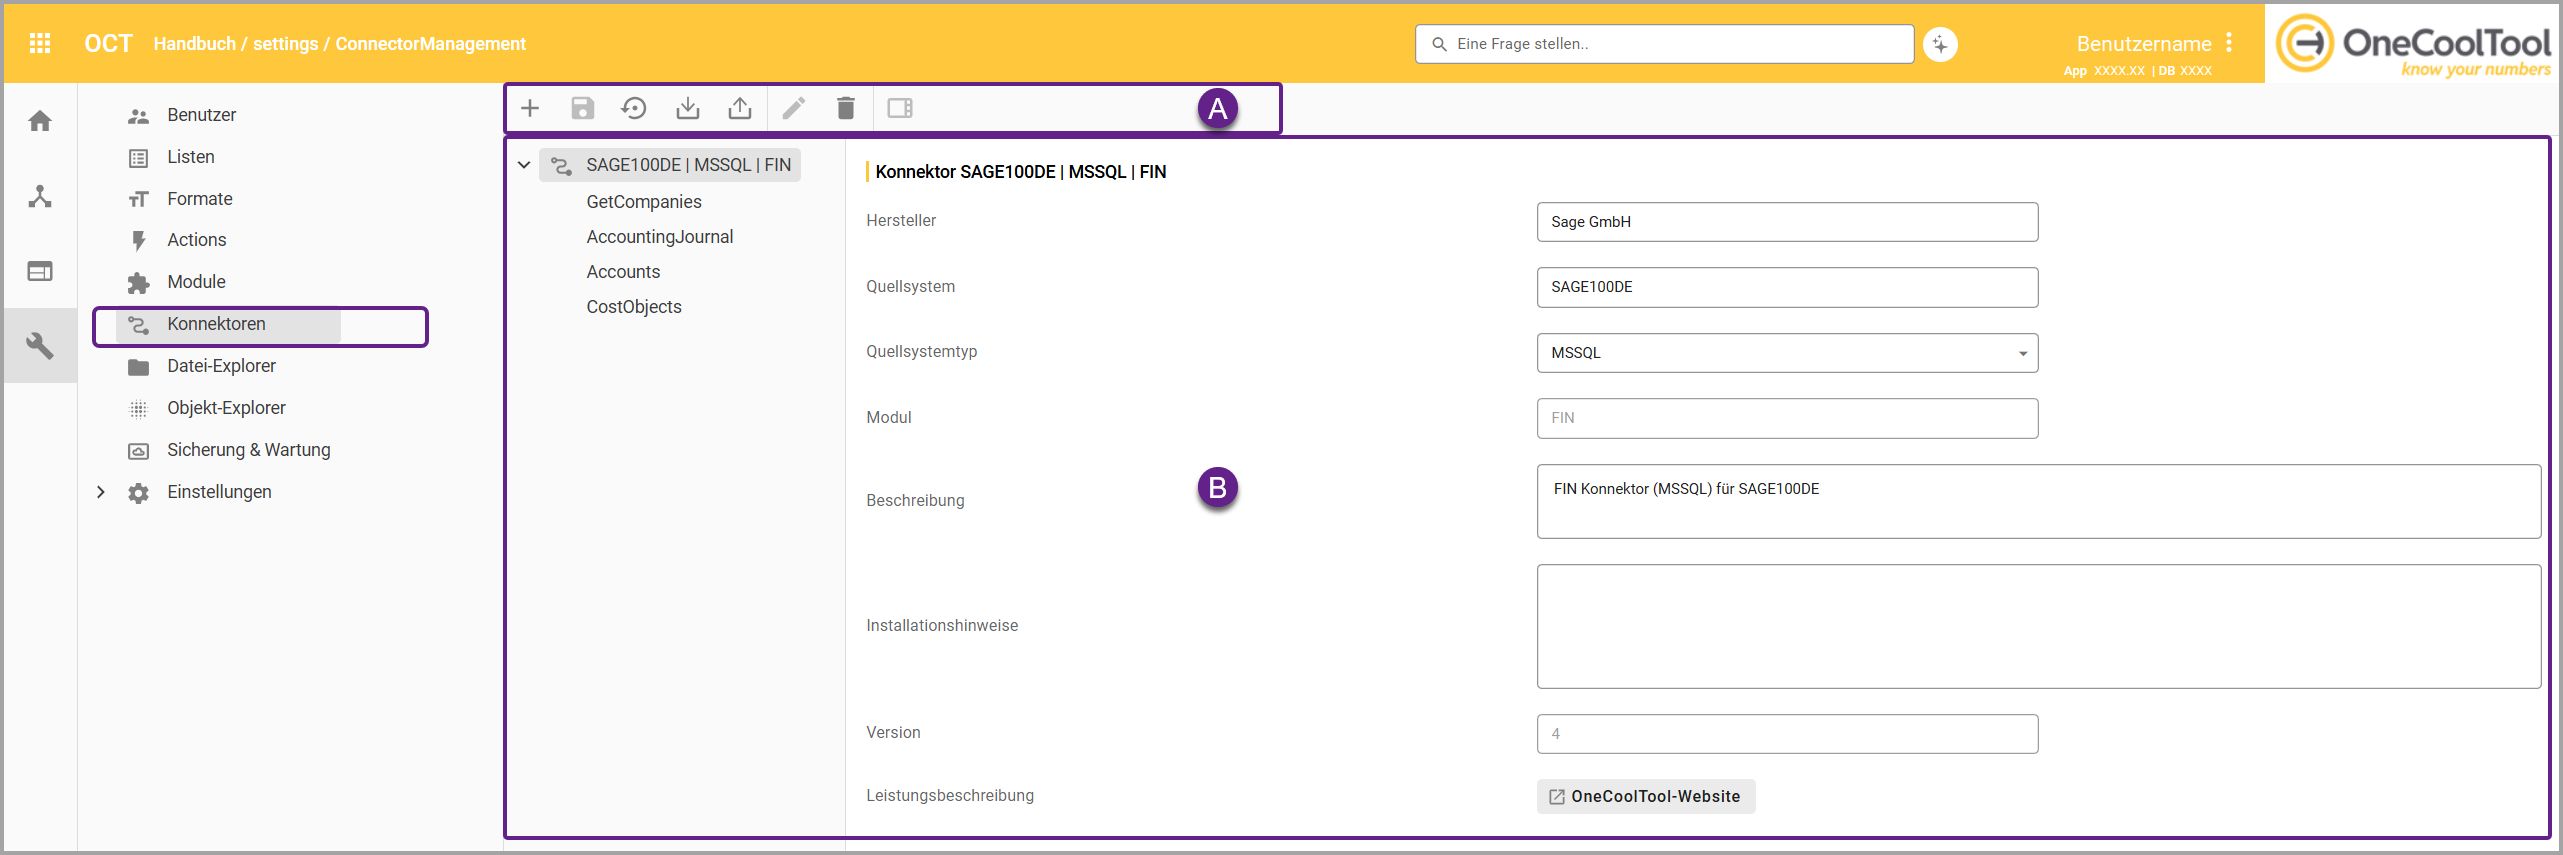Viewport: 2563px width, 855px height.
Task: Save the connector with the floppy disk icon
Action: pyautogui.click(x=583, y=108)
